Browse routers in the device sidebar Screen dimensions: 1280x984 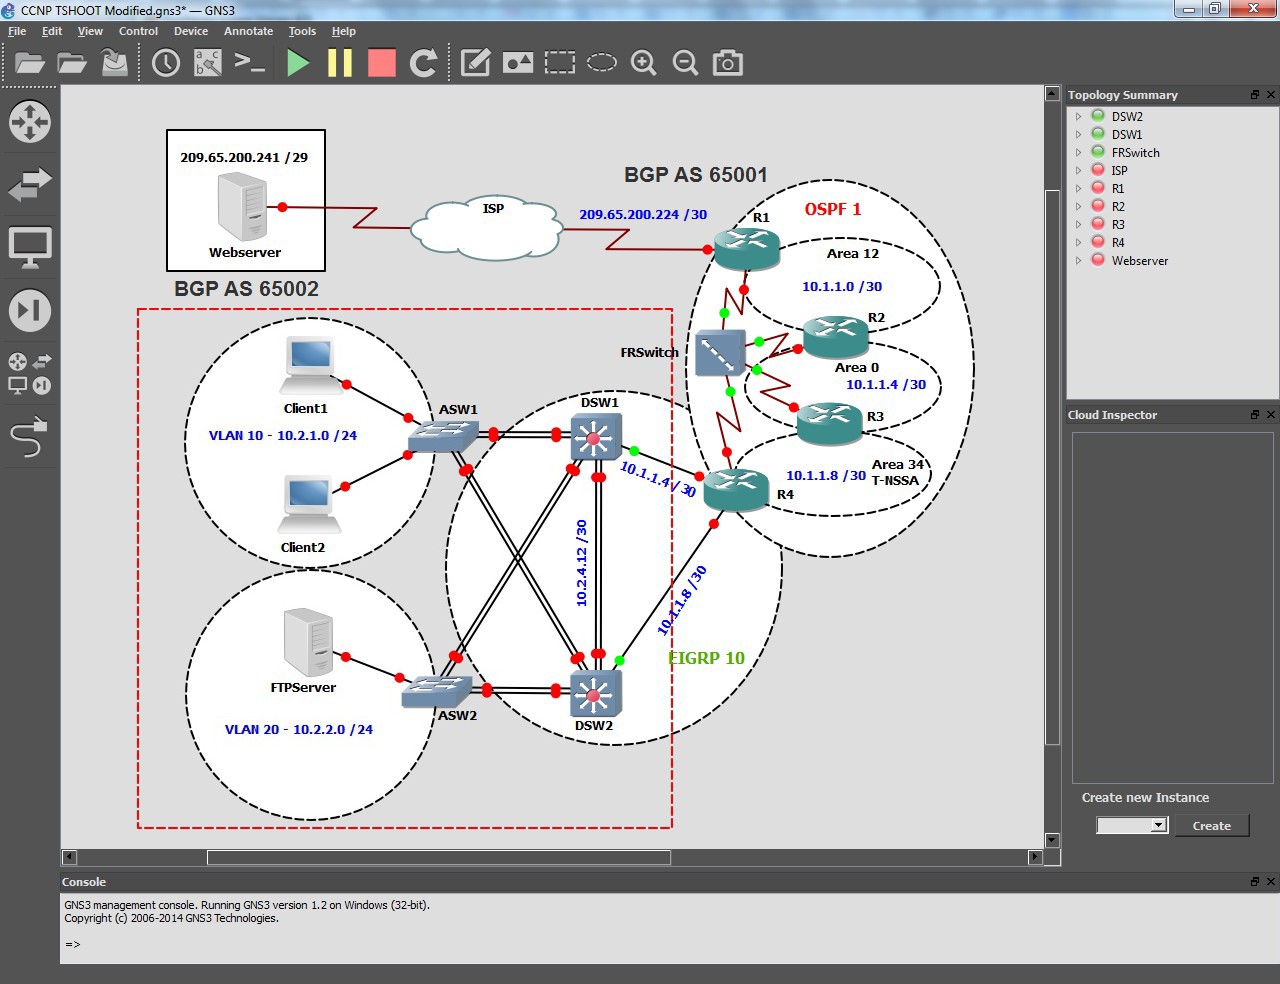(x=30, y=122)
